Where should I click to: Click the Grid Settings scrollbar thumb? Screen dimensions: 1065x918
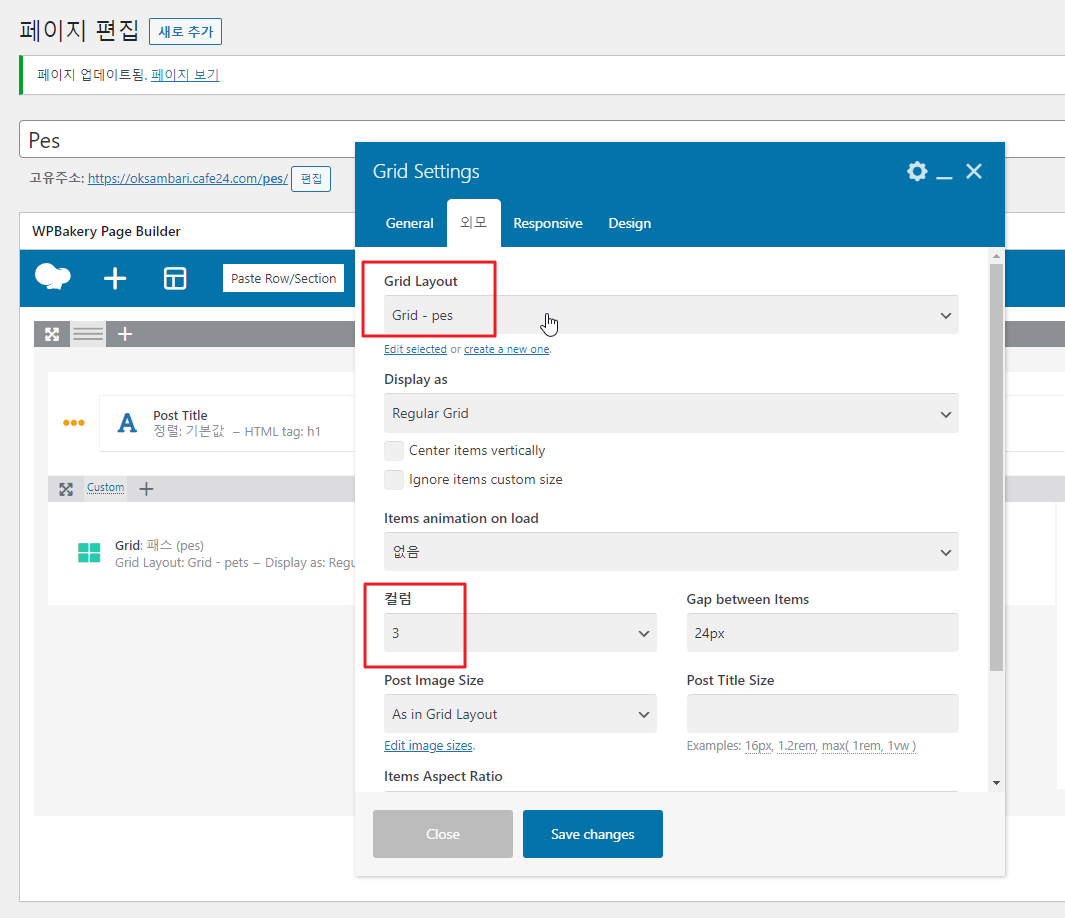(x=996, y=467)
